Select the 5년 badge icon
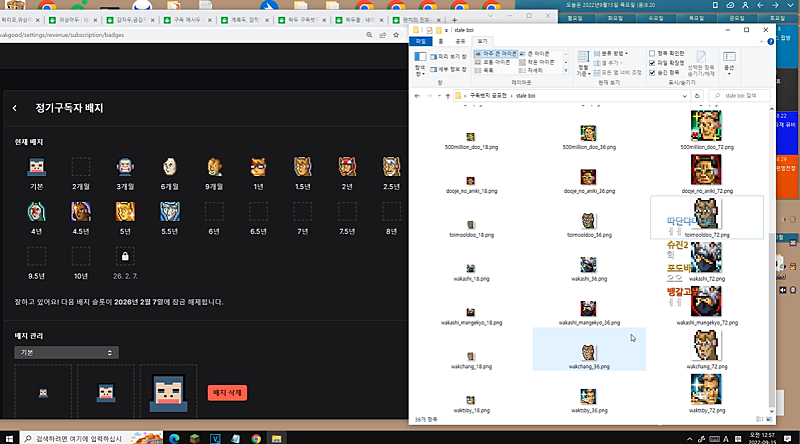This screenshot has width=800, height=444. pyautogui.click(x=125, y=212)
